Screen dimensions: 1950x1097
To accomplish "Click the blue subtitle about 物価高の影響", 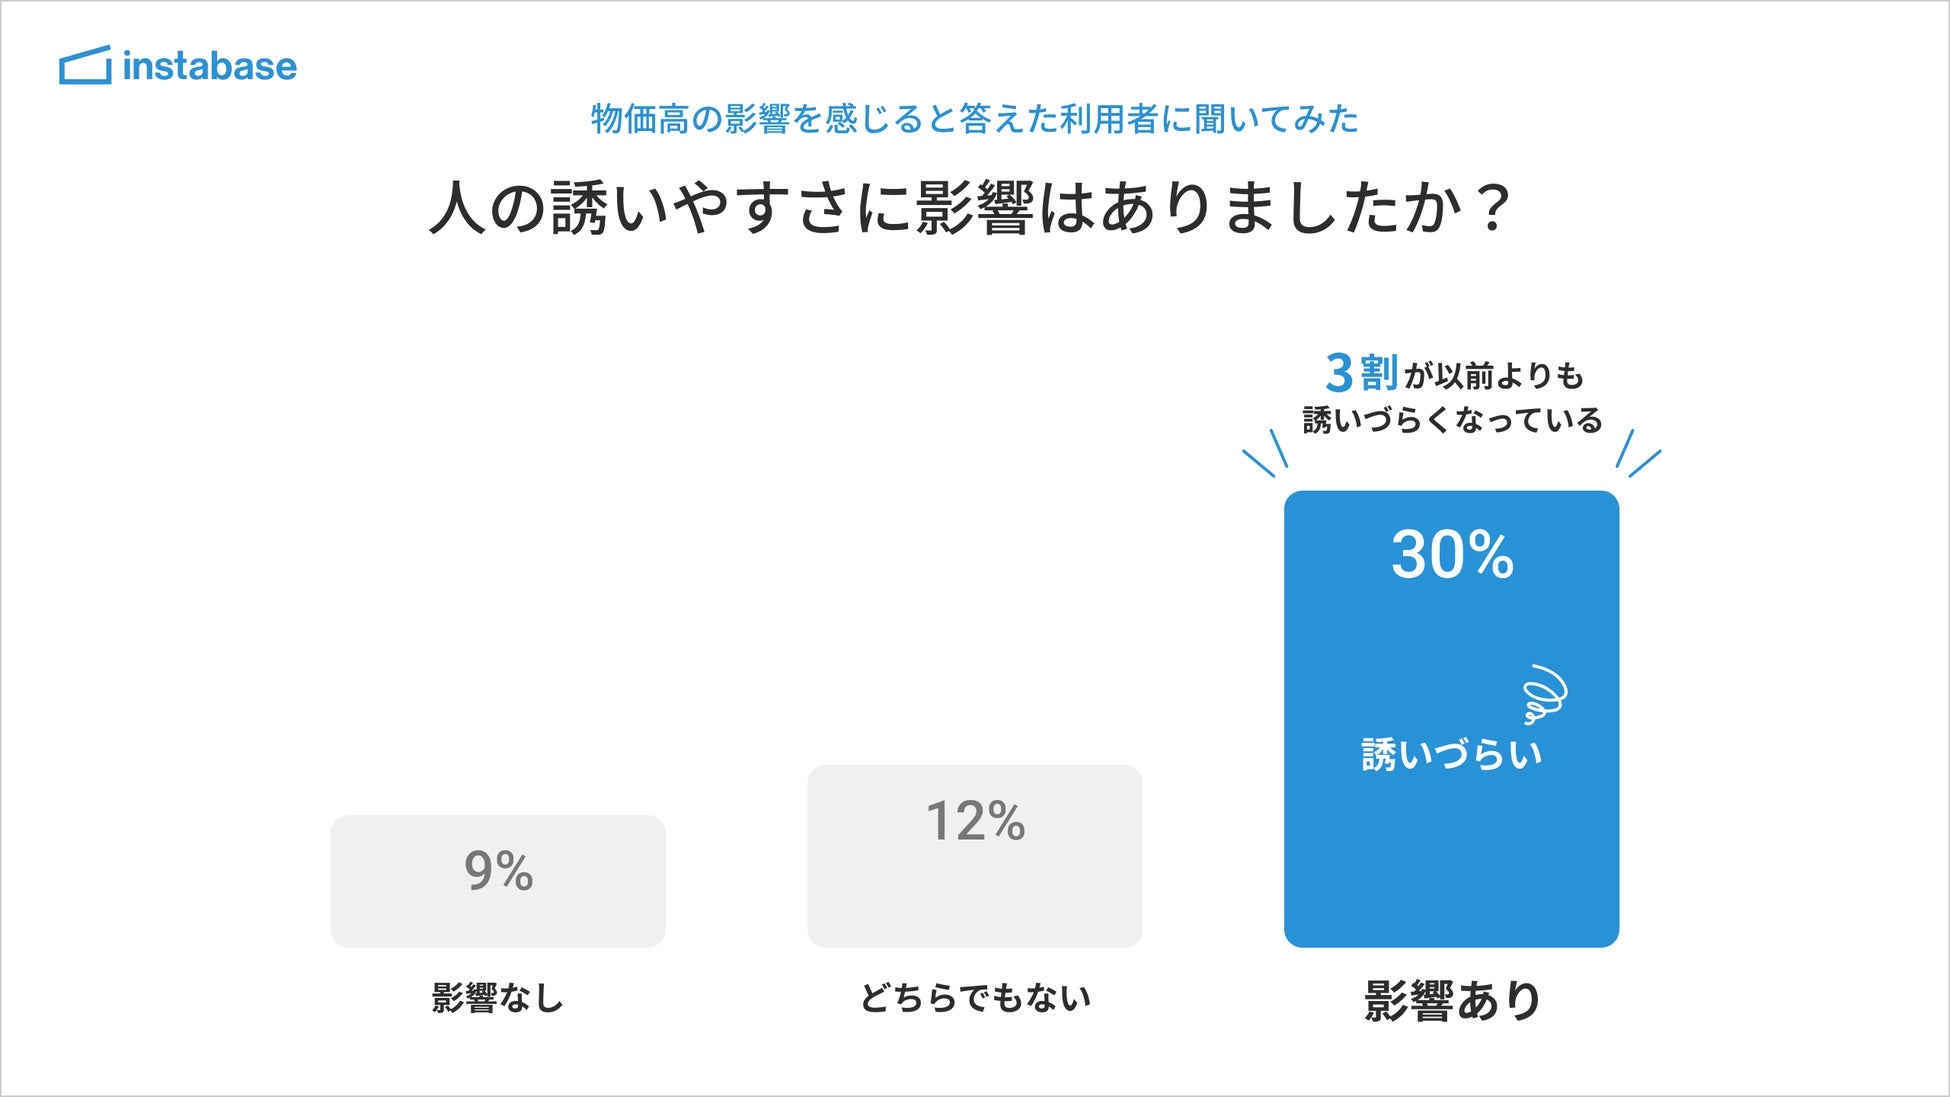I will (975, 119).
